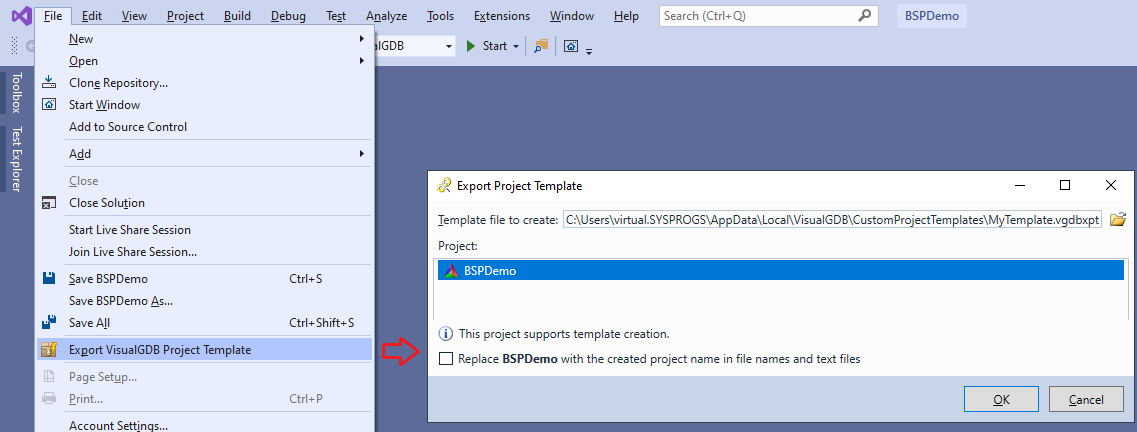Image resolution: width=1137 pixels, height=432 pixels.
Task: Click OK in Export Project Template dialog
Action: coord(1001,399)
